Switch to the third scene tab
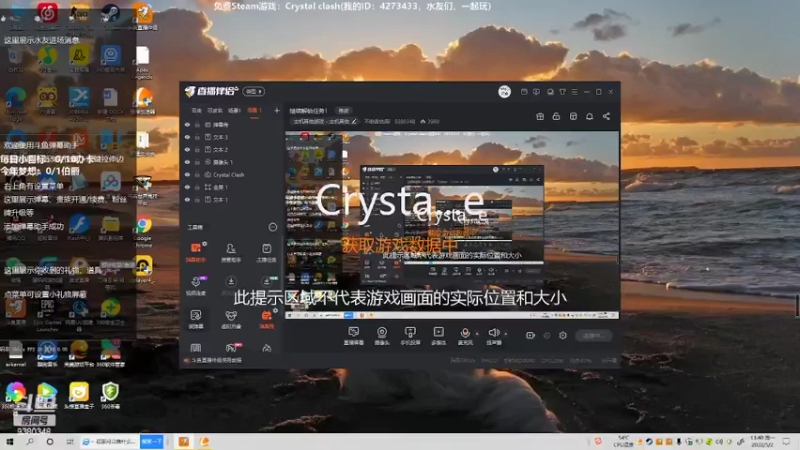800x450 pixels. click(x=234, y=111)
